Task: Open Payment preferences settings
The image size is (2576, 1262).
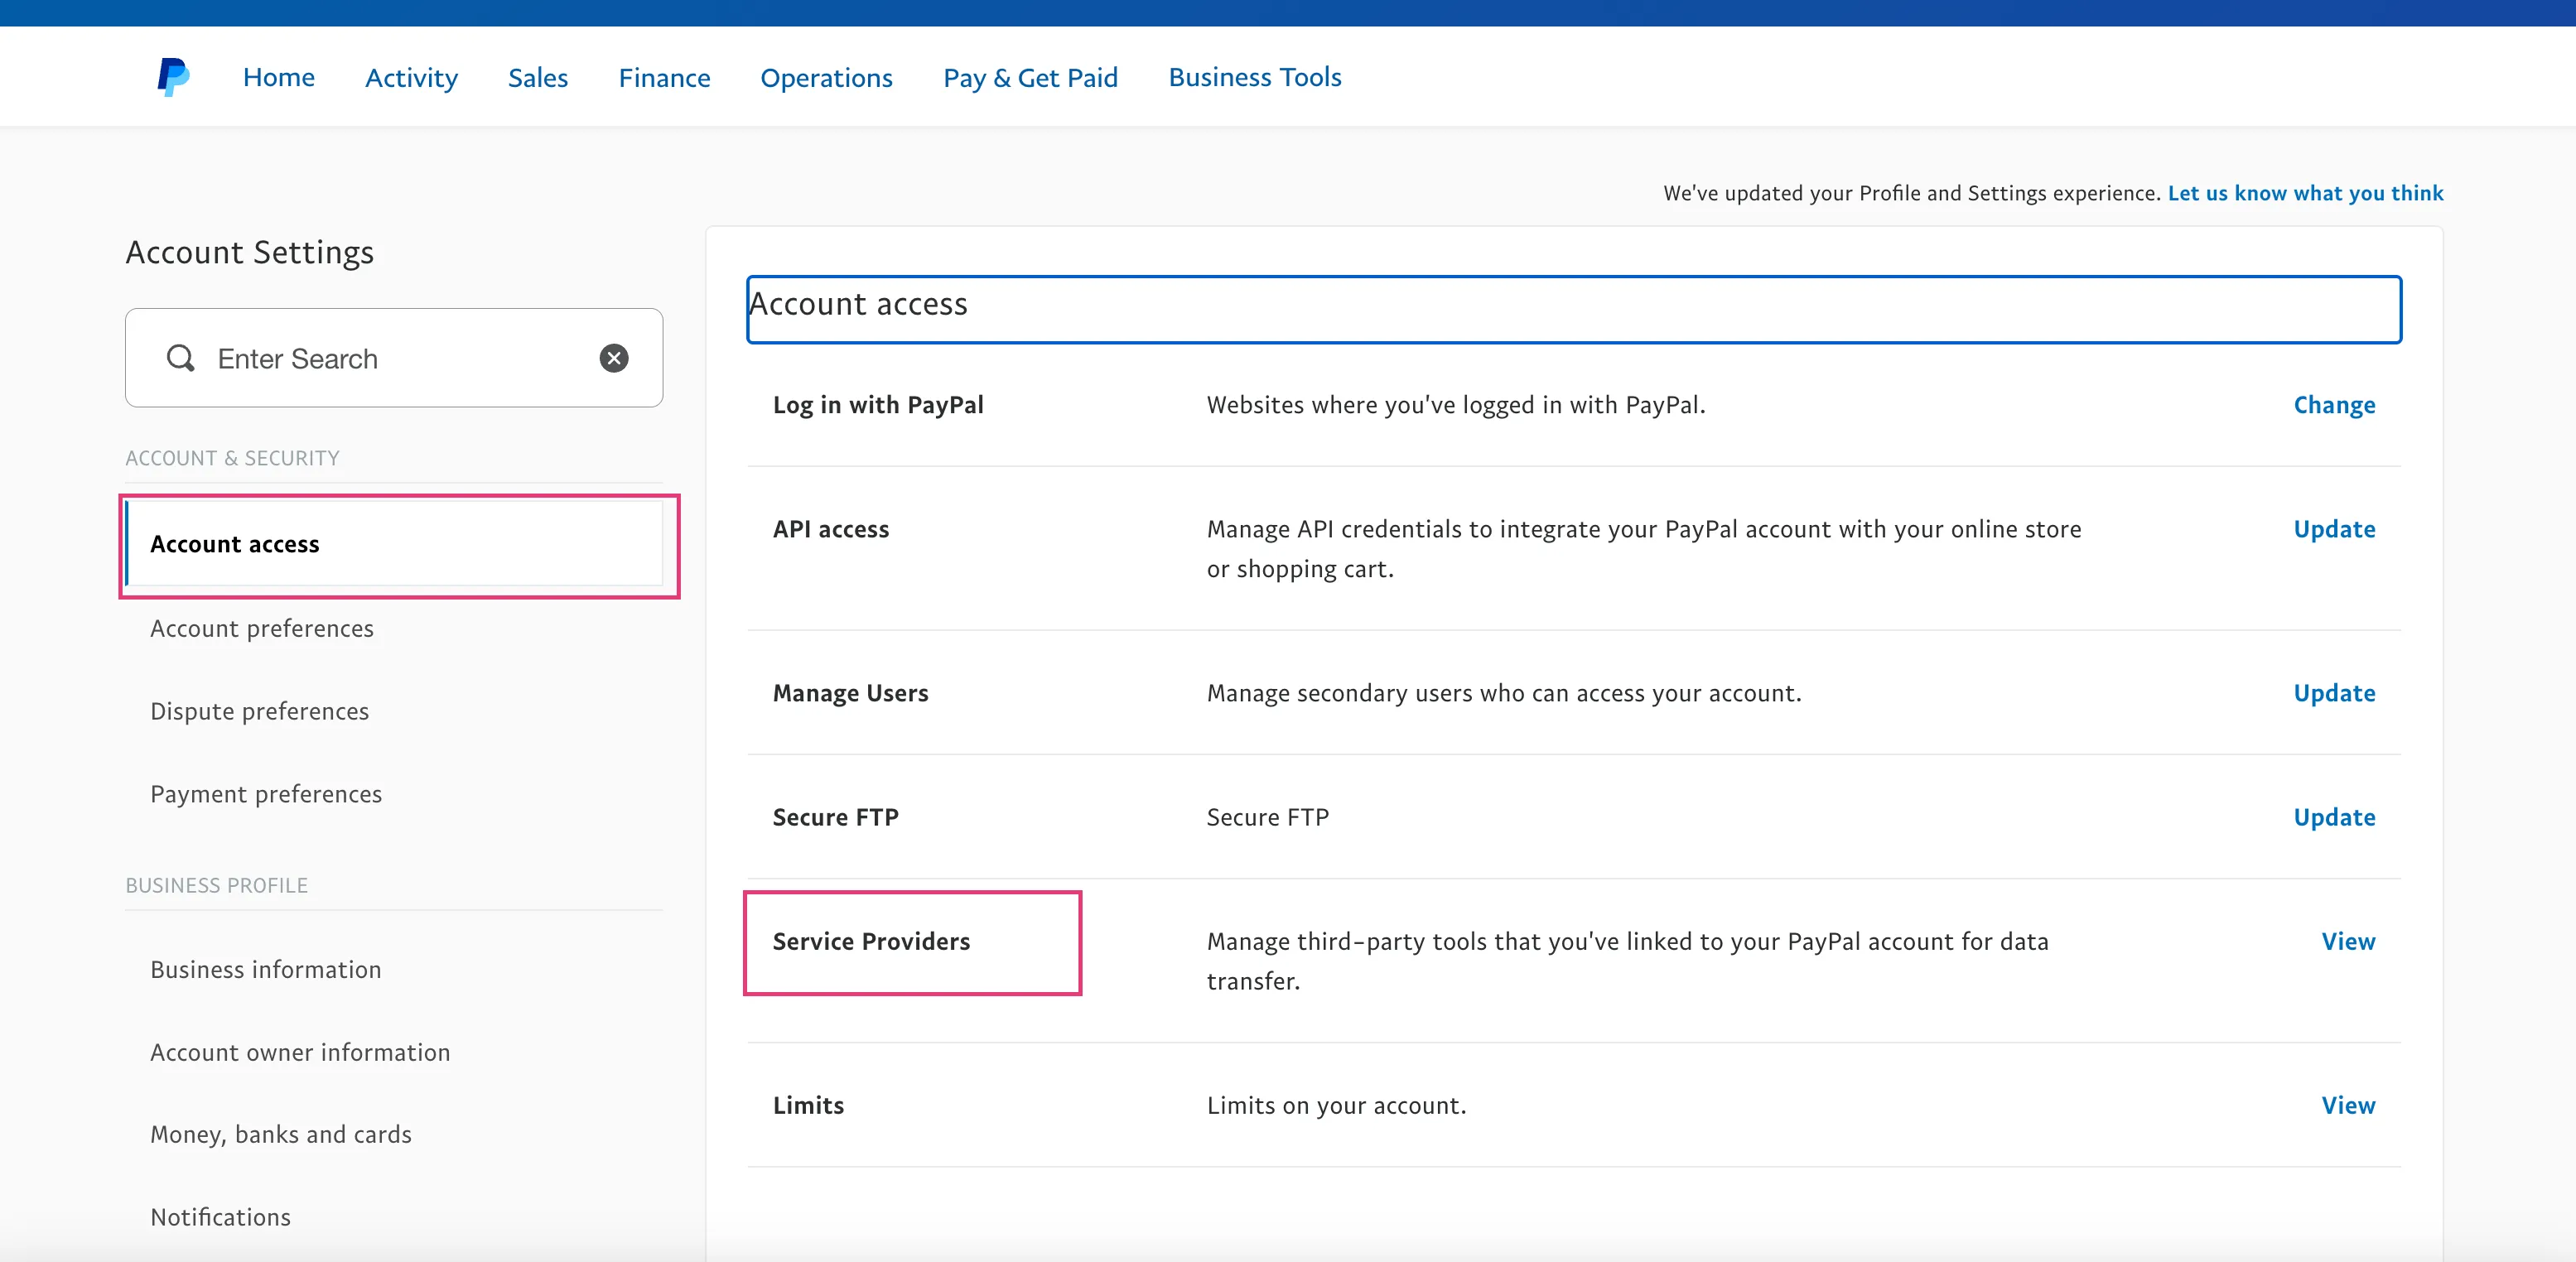Action: click(266, 794)
